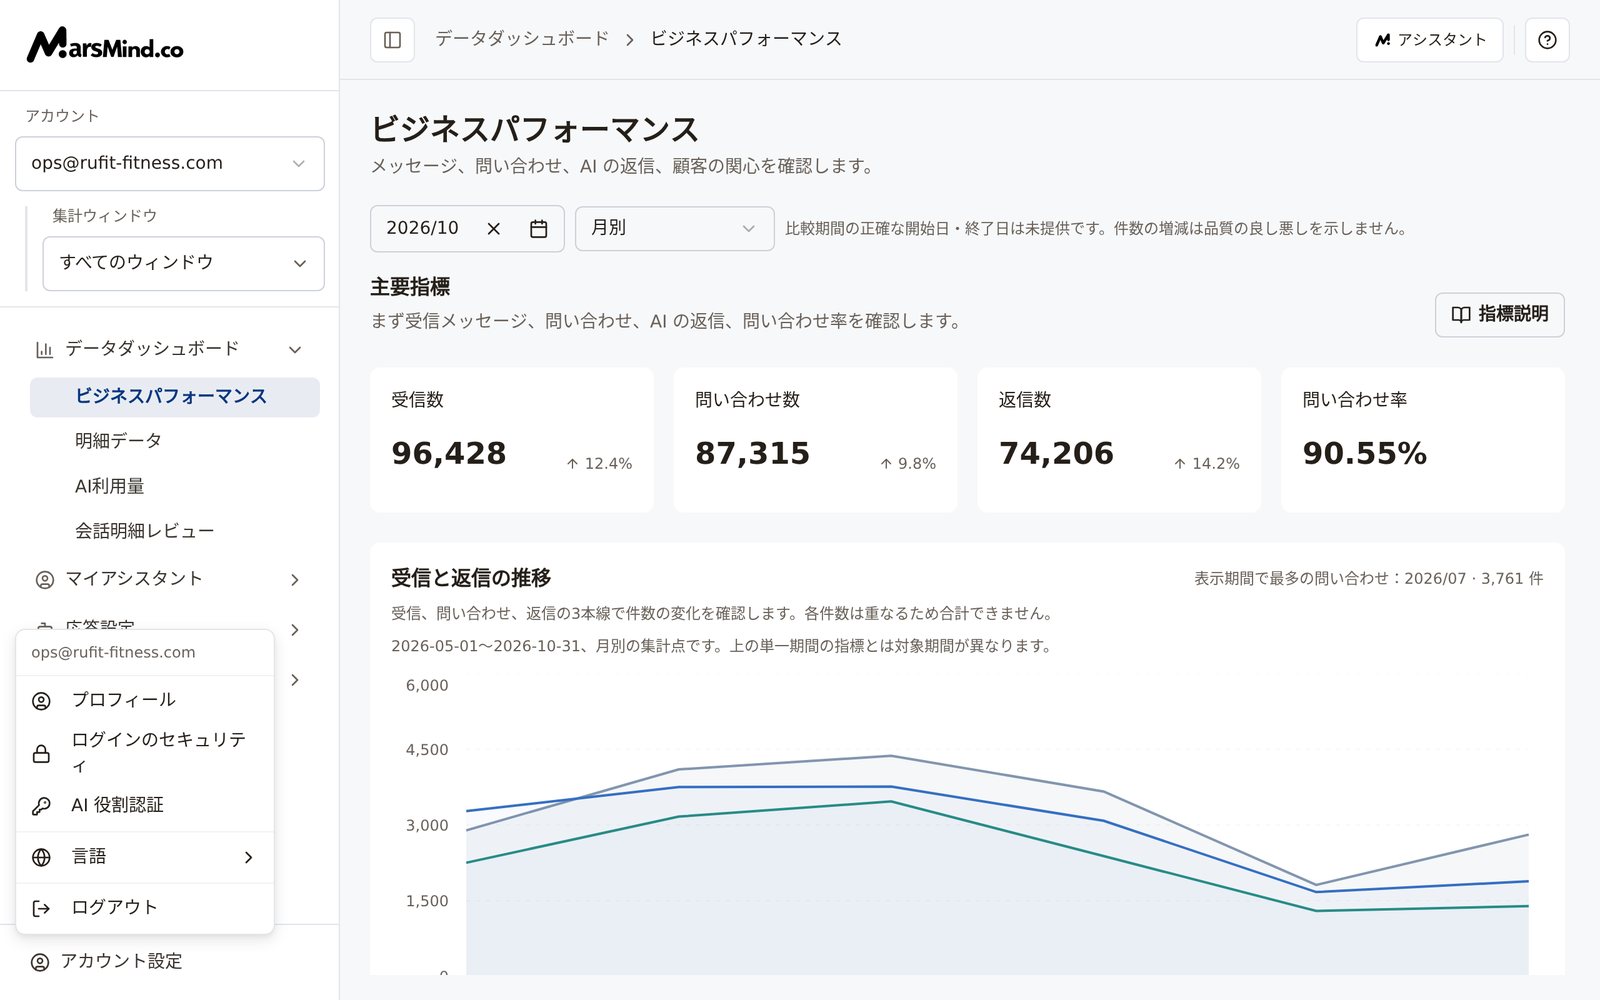Click the 受信と返信の推移 chart title
The height and width of the screenshot is (1000, 1600).
coord(471,578)
